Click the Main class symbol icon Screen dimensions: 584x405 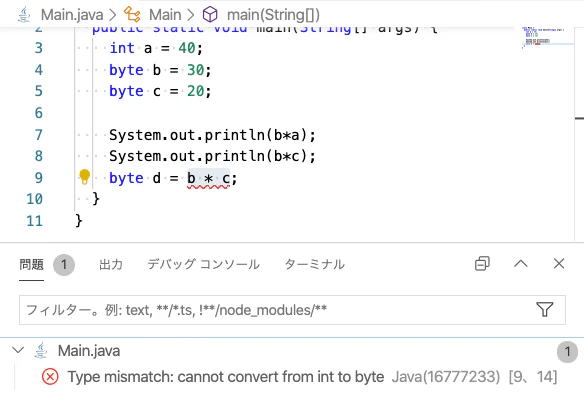132,15
